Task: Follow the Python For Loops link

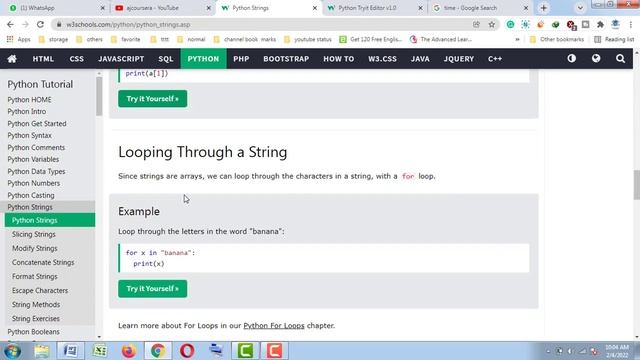Action: coord(274,326)
